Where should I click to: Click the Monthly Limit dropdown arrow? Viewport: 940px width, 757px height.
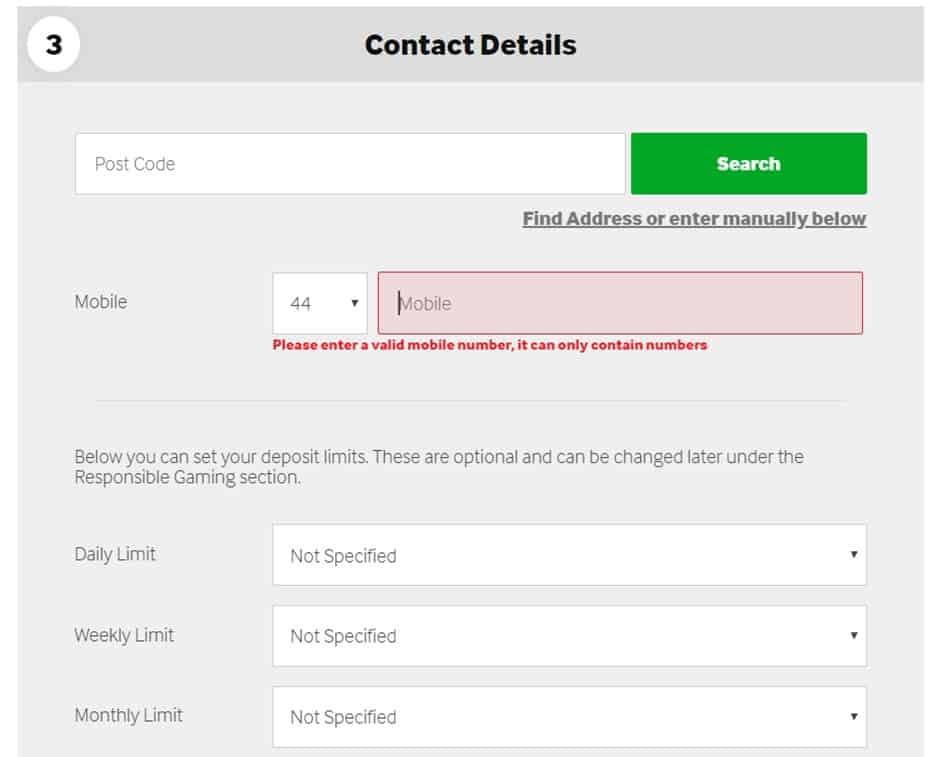pos(854,716)
